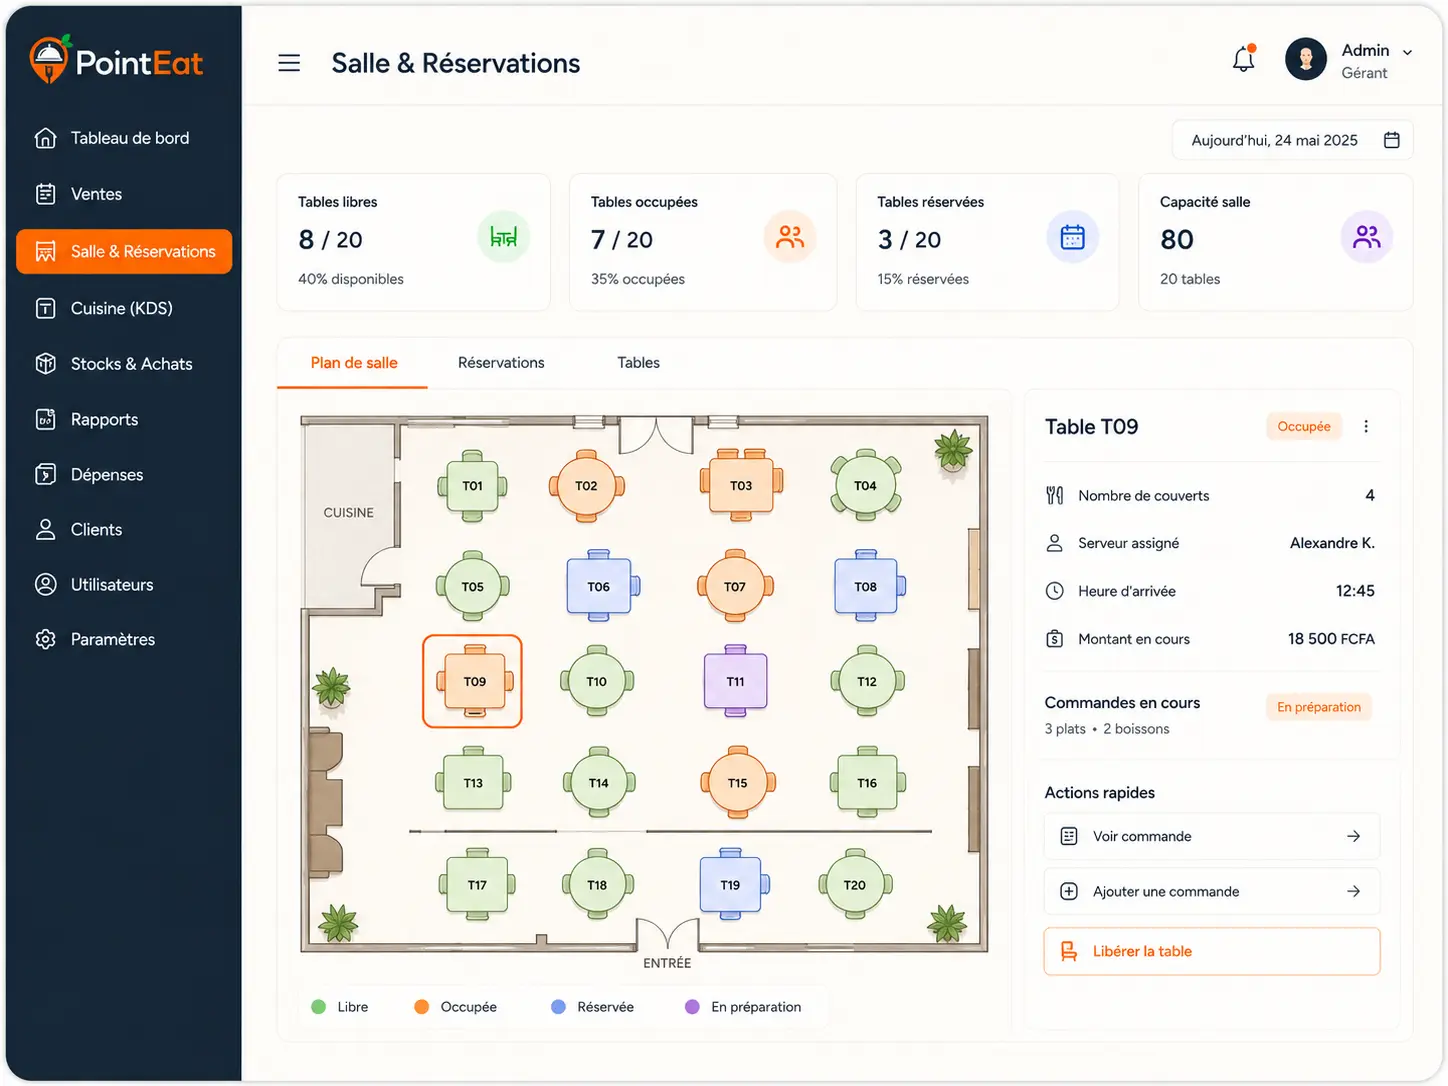Switch to the Tables tab
The image size is (1448, 1086).
[x=638, y=362]
